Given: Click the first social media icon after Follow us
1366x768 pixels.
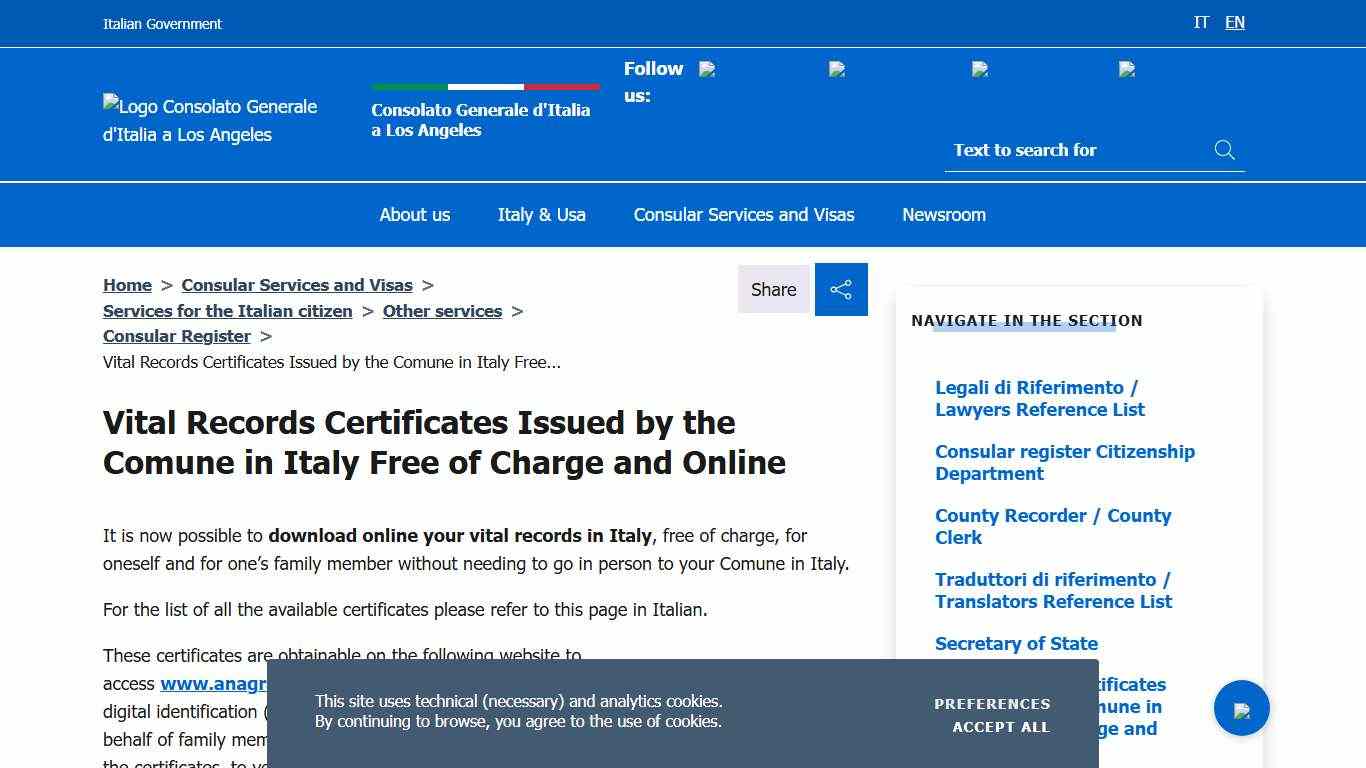Looking at the screenshot, I should [x=707, y=69].
